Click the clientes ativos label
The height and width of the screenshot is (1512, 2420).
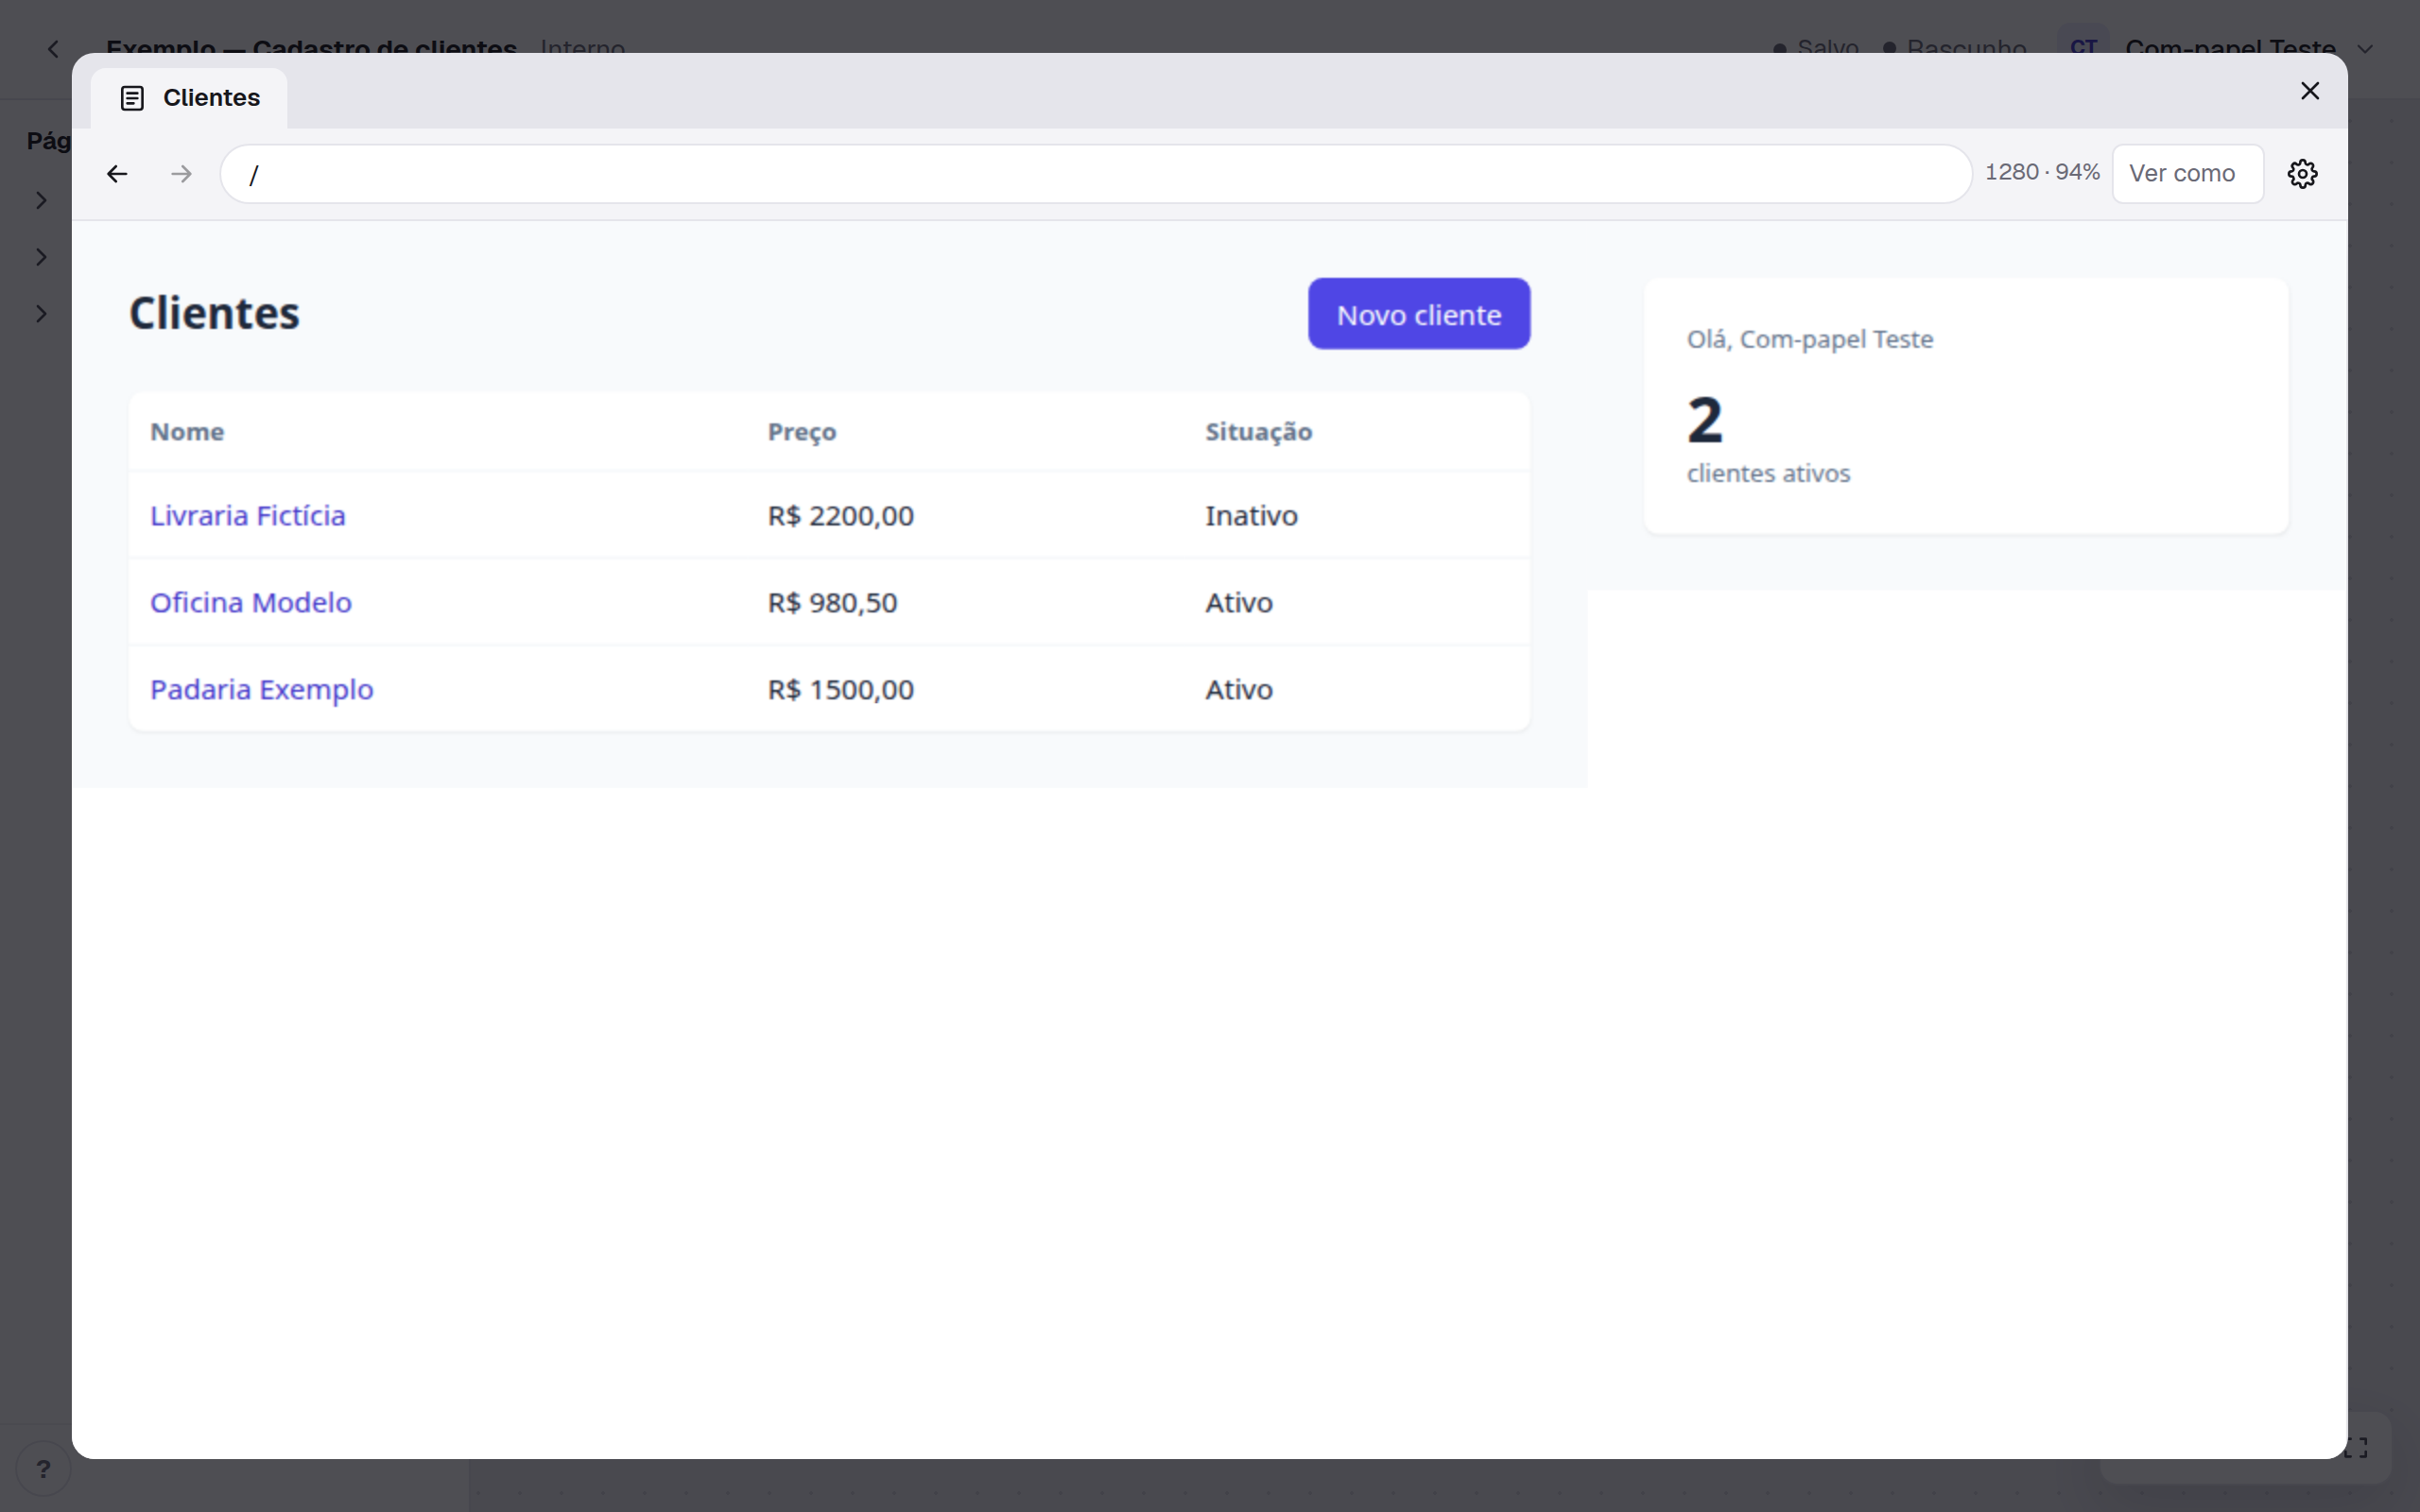tap(1768, 474)
